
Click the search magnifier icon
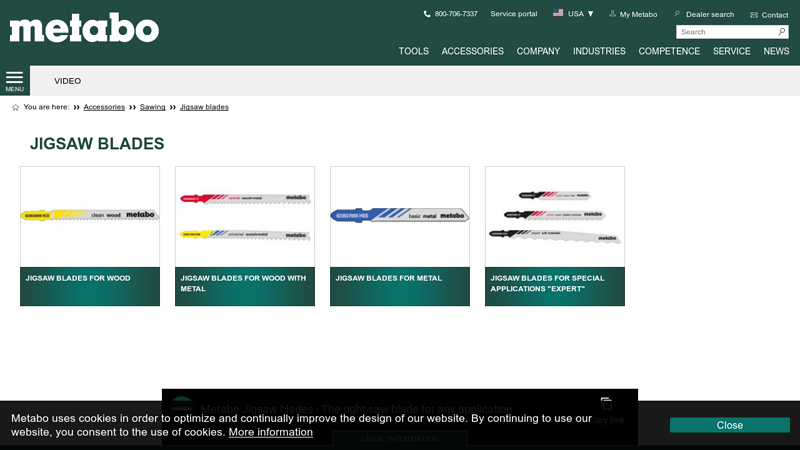pos(782,32)
